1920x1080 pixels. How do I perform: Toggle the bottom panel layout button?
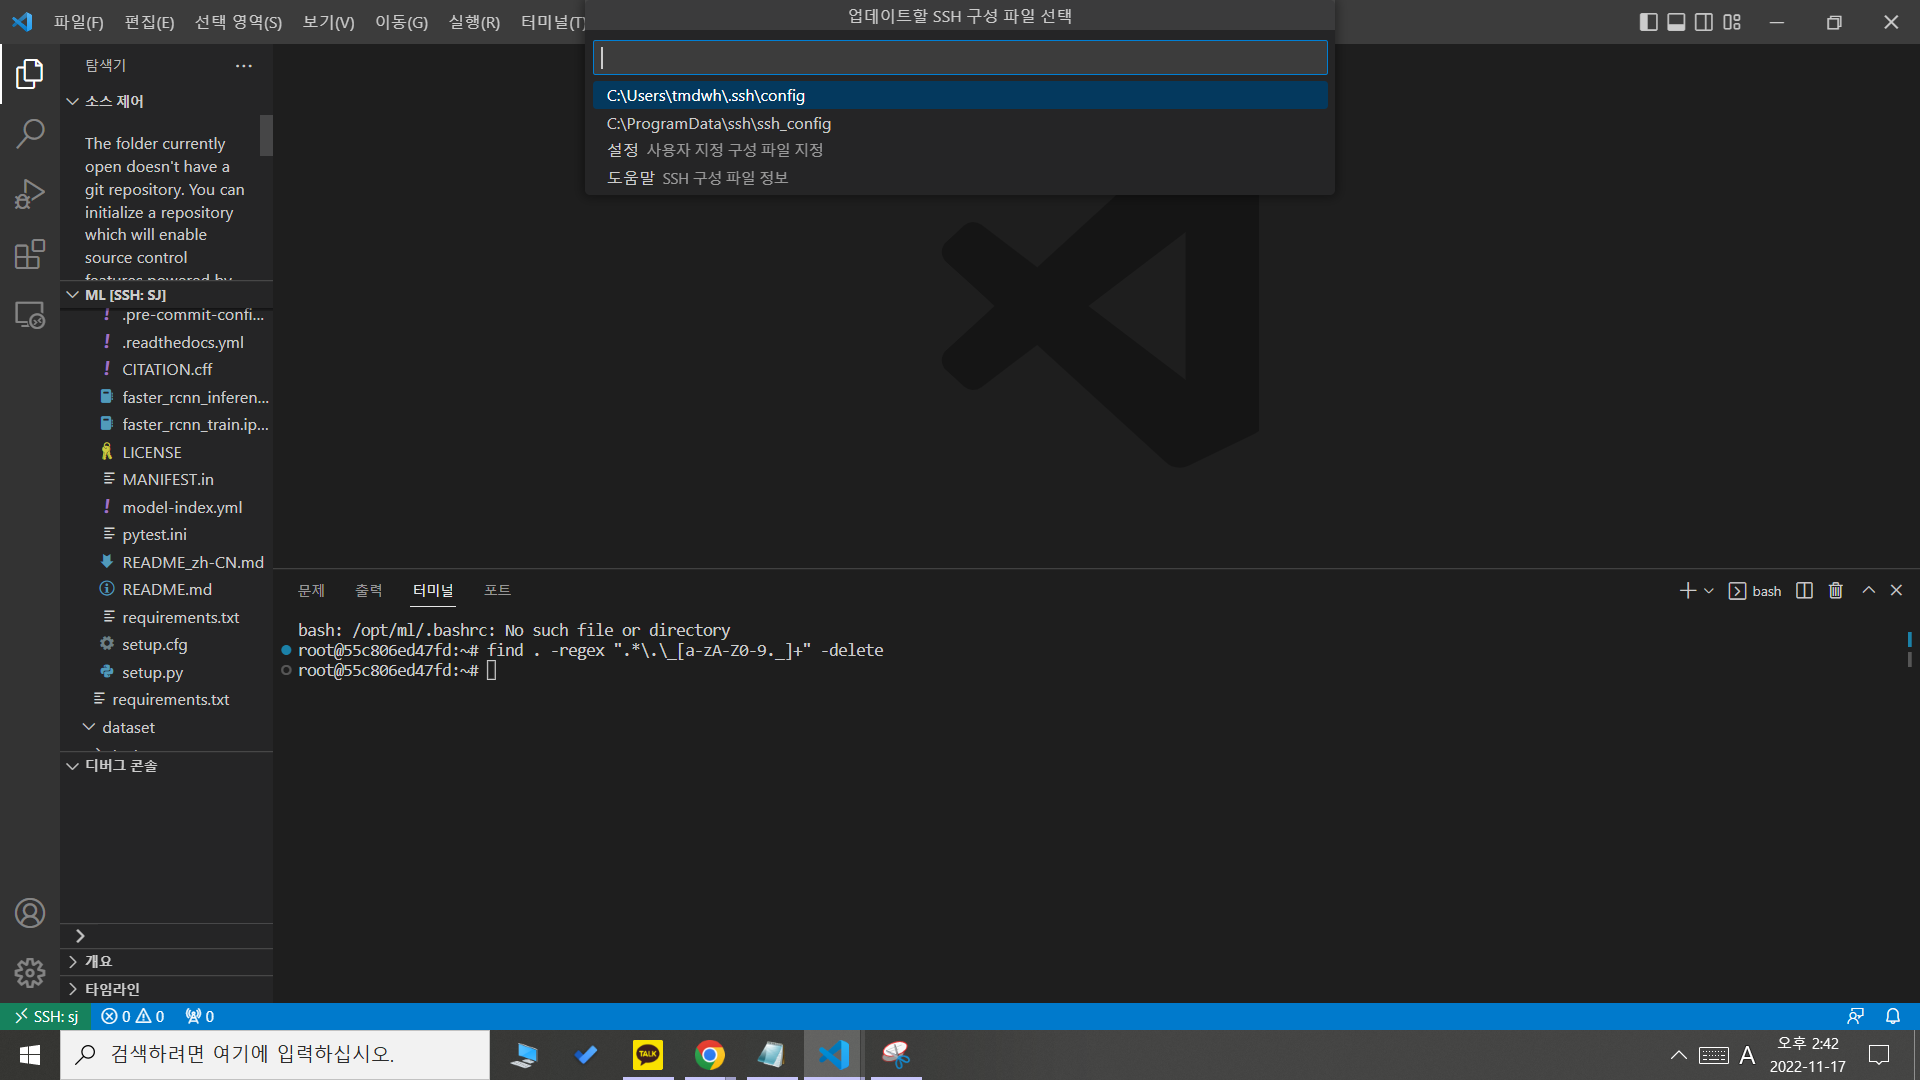(1677, 22)
